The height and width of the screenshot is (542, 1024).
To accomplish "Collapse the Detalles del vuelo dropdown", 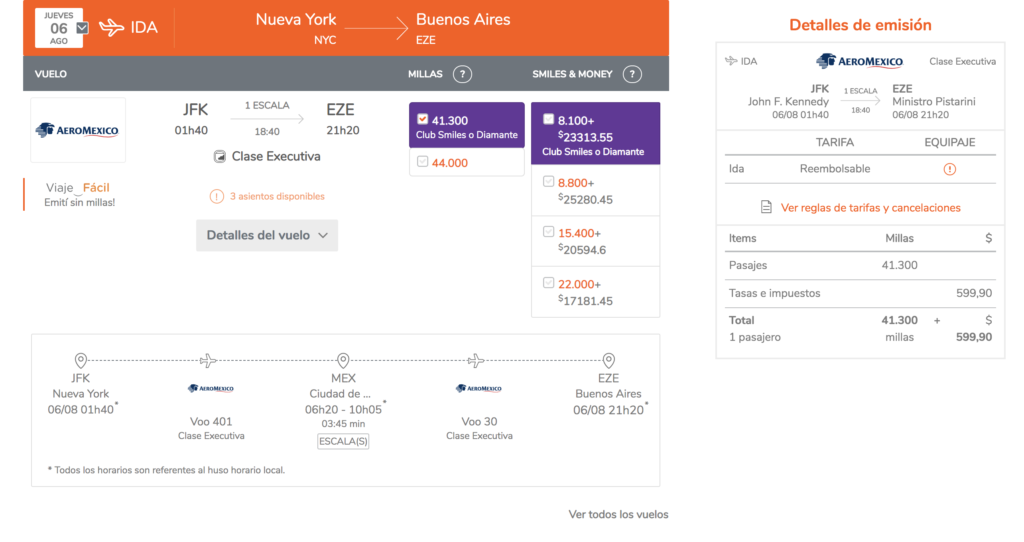I will [x=267, y=235].
